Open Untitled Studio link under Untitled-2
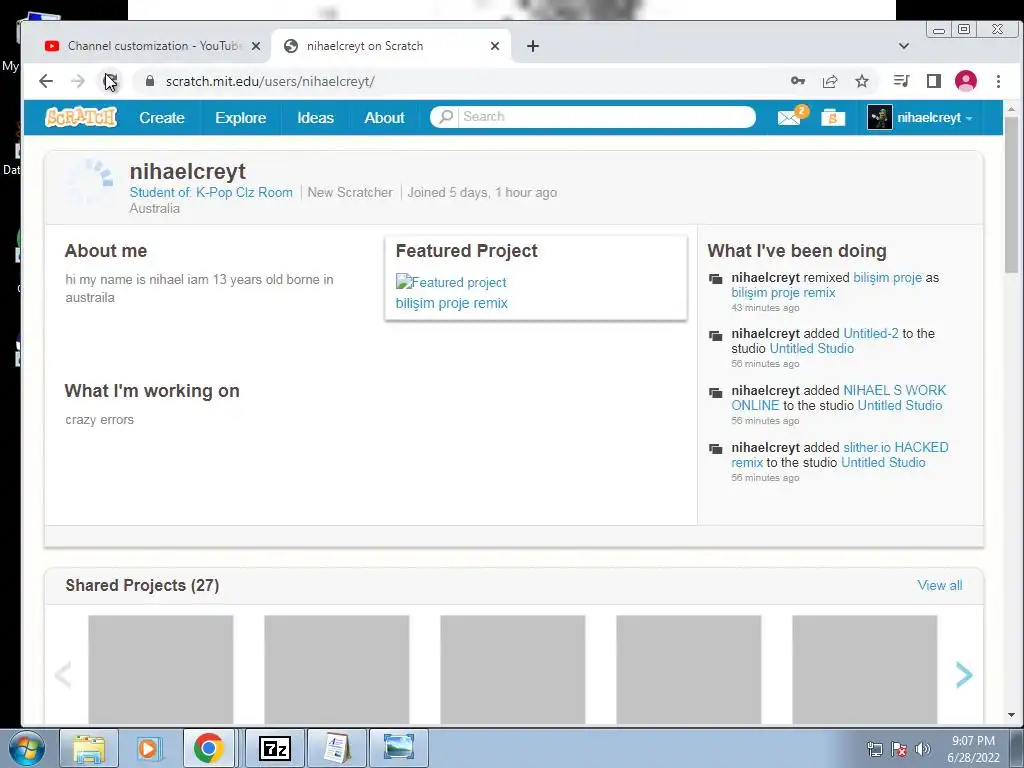The width and height of the screenshot is (1024, 768). pyautogui.click(x=812, y=349)
